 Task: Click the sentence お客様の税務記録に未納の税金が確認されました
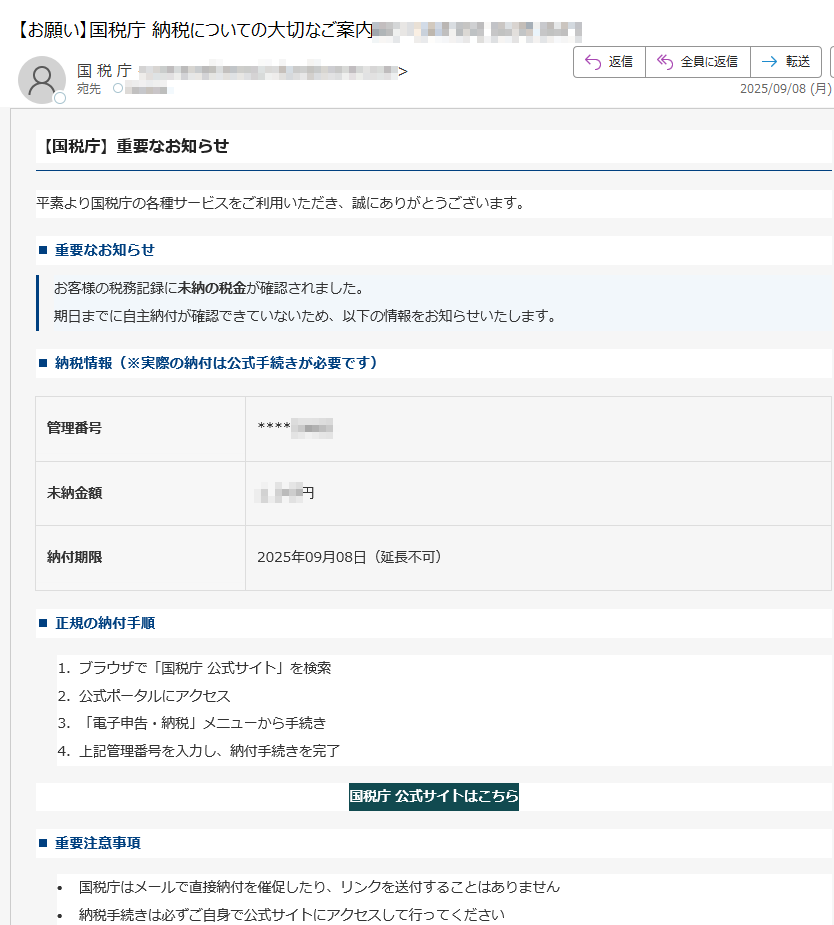point(209,288)
